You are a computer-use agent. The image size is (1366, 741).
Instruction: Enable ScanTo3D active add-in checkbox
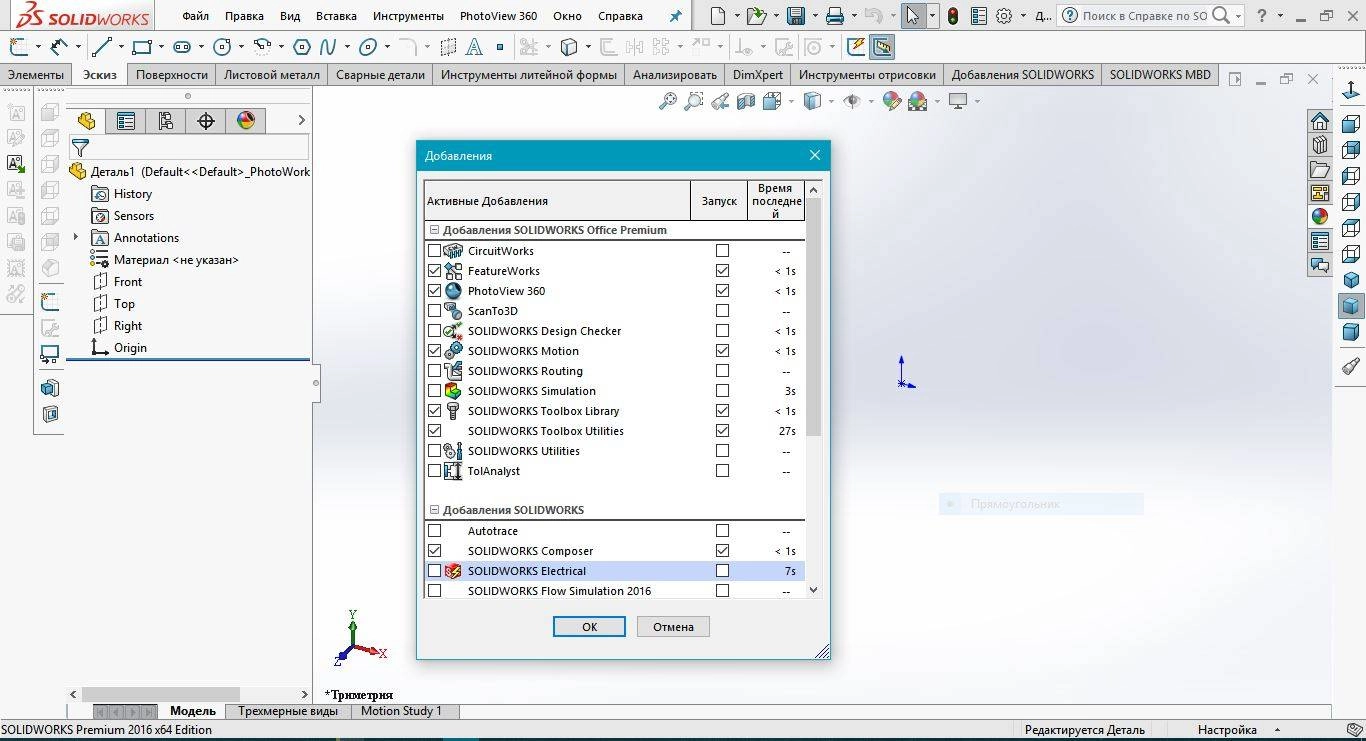click(x=434, y=311)
